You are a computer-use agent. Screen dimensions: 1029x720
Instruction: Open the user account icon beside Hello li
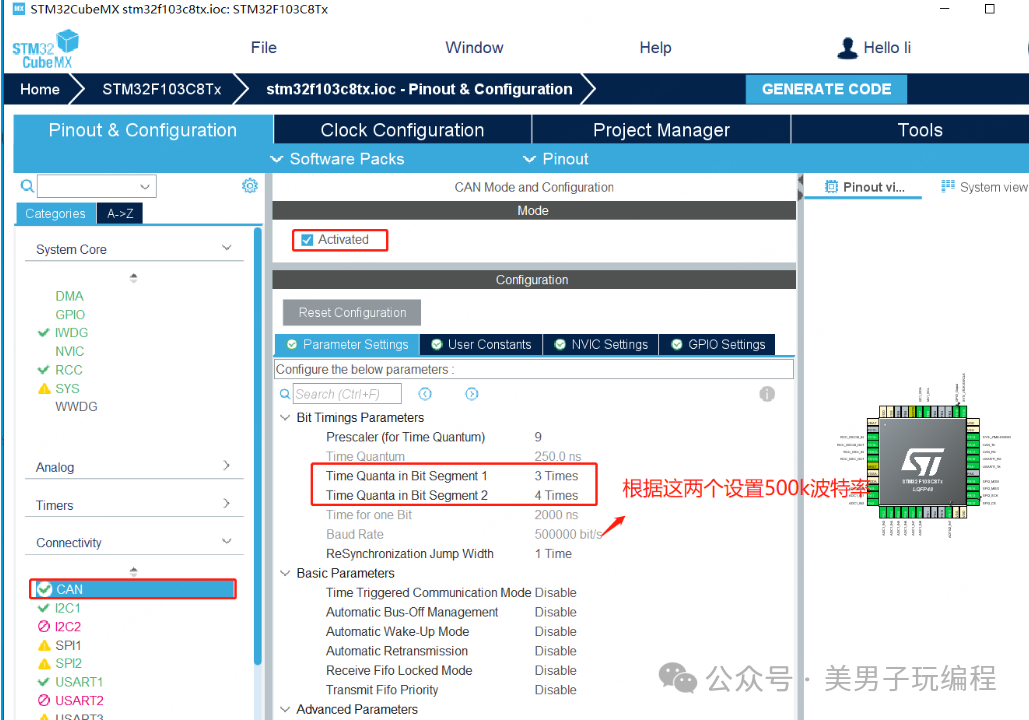pos(847,48)
